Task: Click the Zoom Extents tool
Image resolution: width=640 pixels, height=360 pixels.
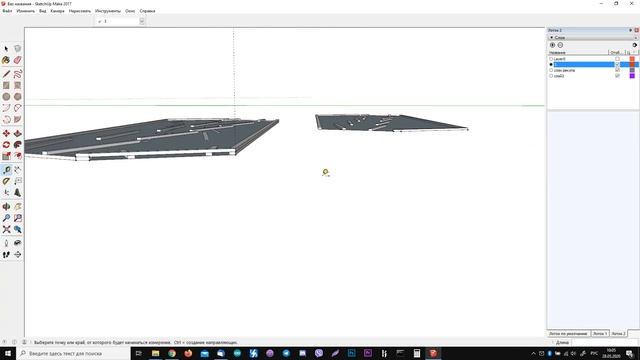Action: pyautogui.click(x=6, y=229)
